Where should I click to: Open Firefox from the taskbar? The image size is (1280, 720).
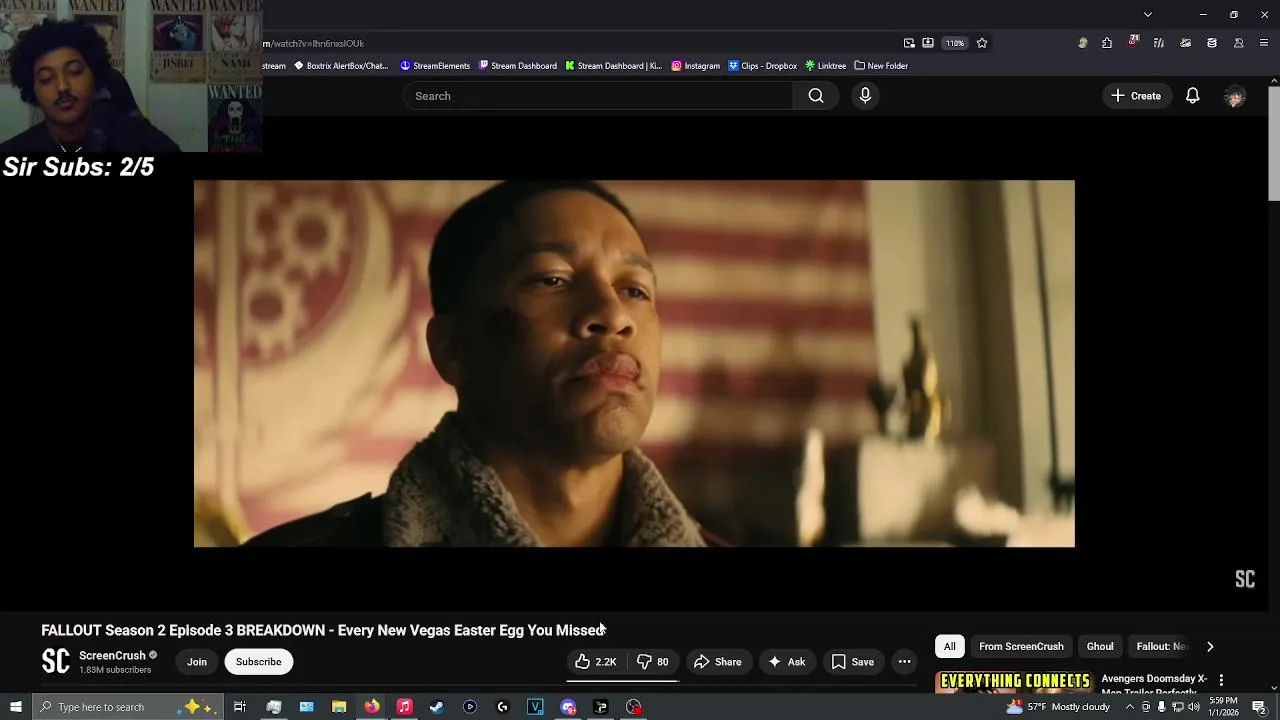pyautogui.click(x=372, y=707)
